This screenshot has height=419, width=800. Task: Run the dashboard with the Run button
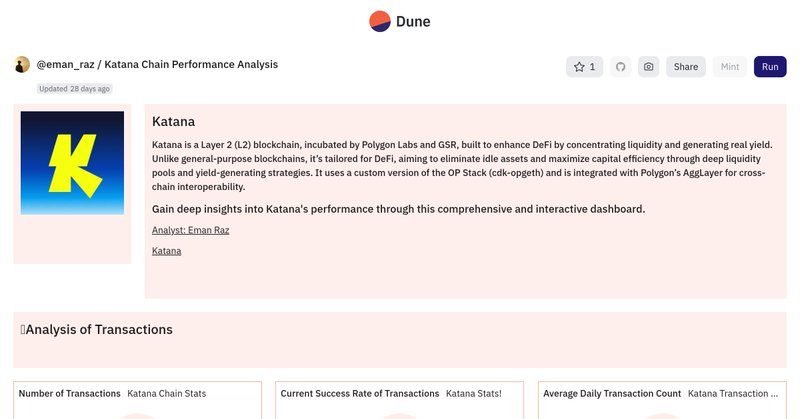click(x=770, y=67)
